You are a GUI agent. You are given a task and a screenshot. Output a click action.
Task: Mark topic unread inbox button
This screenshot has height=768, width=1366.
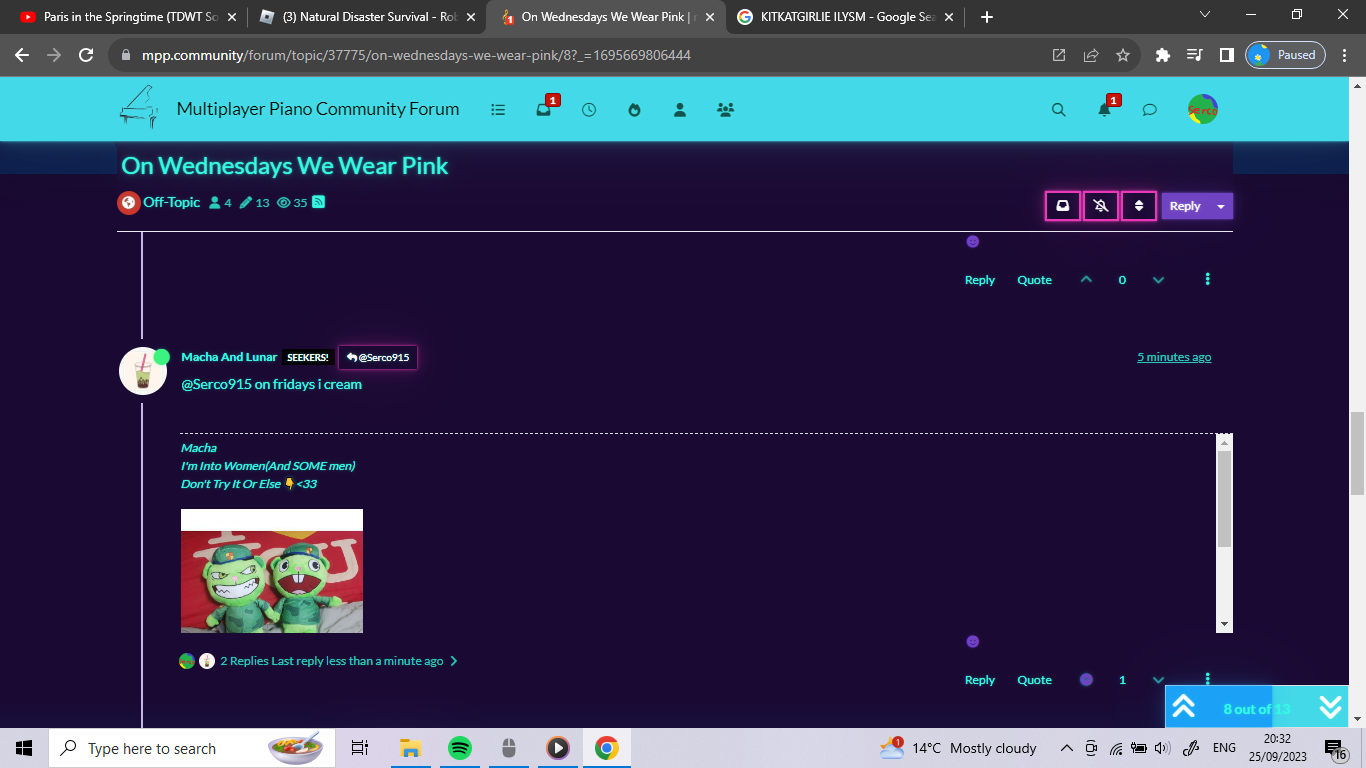pos(1063,206)
